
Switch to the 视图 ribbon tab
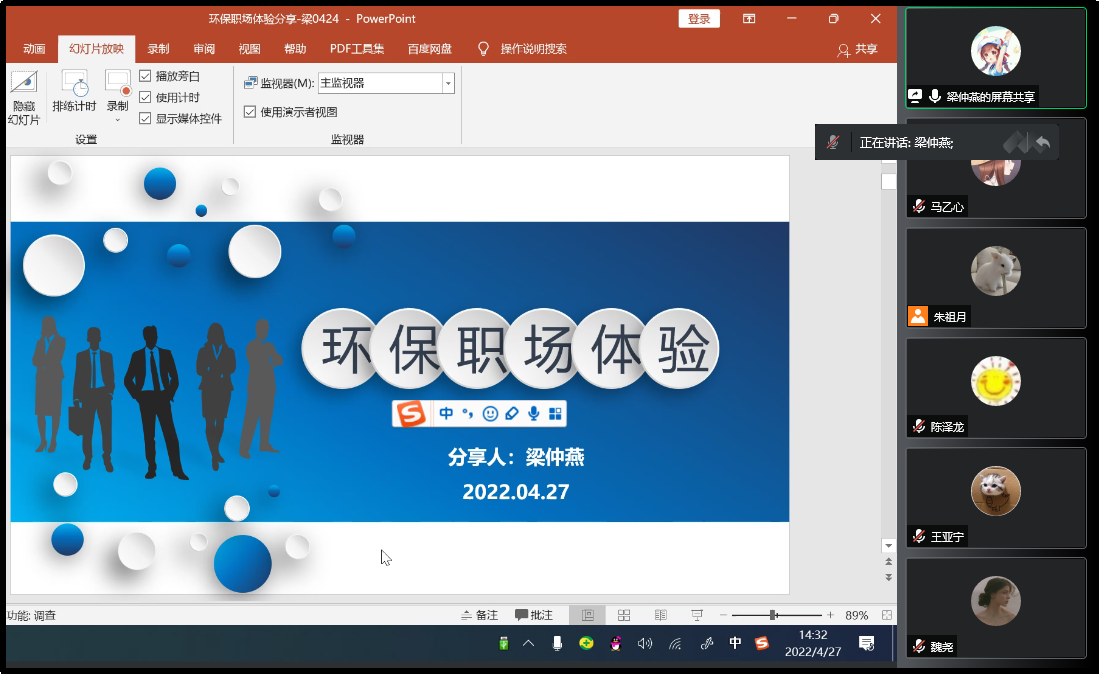pos(249,48)
